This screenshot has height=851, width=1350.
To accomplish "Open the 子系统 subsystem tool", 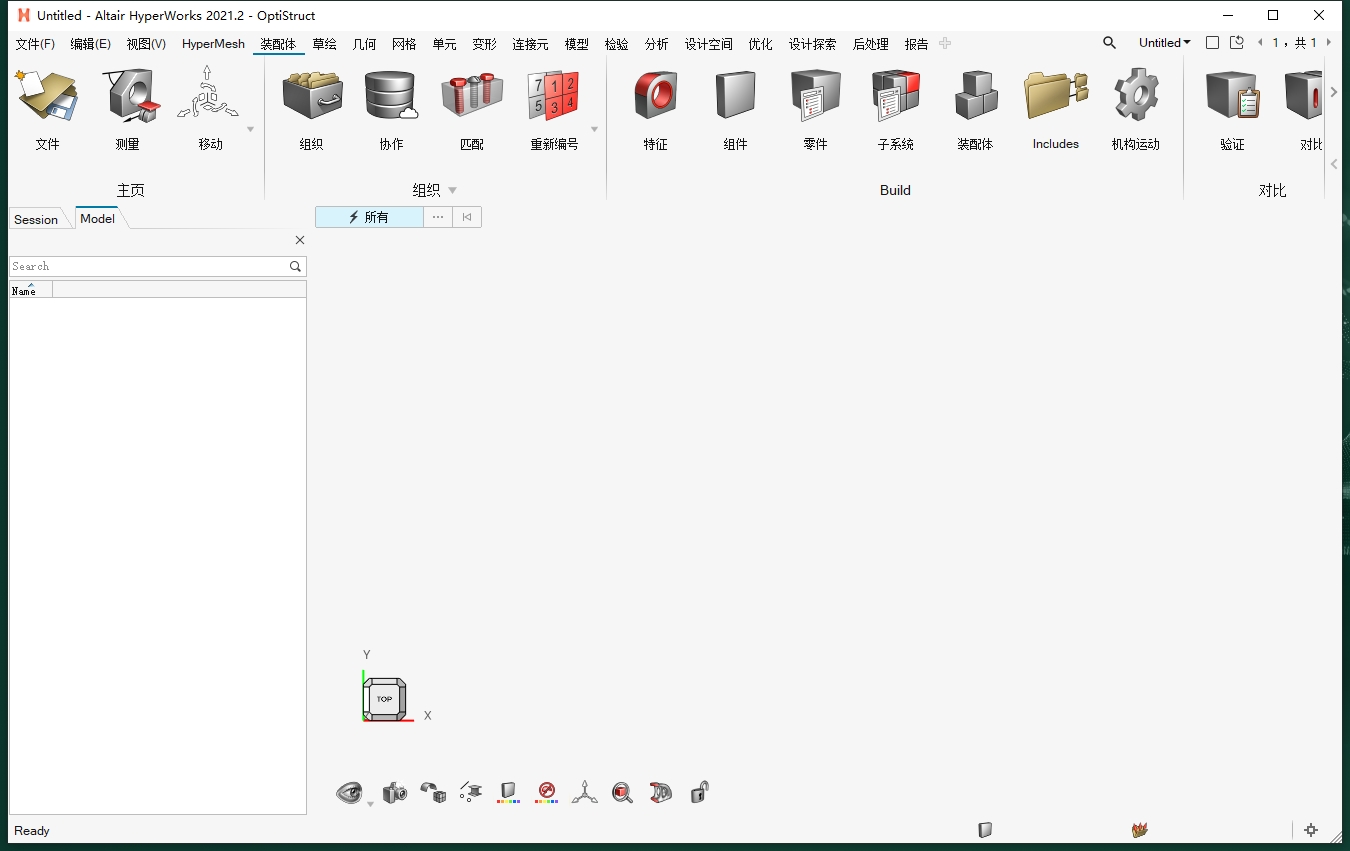I will click(x=895, y=98).
